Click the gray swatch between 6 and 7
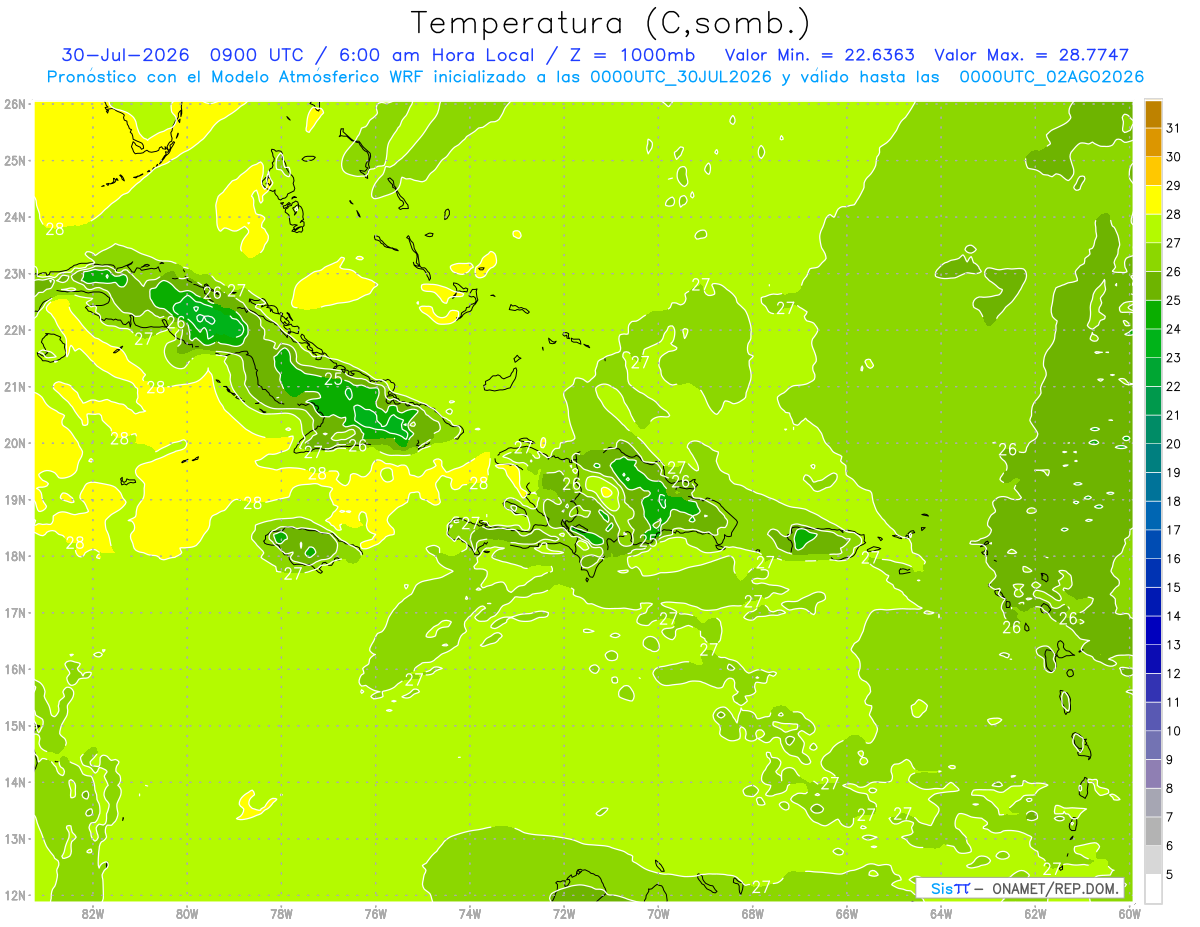 (x=1153, y=831)
